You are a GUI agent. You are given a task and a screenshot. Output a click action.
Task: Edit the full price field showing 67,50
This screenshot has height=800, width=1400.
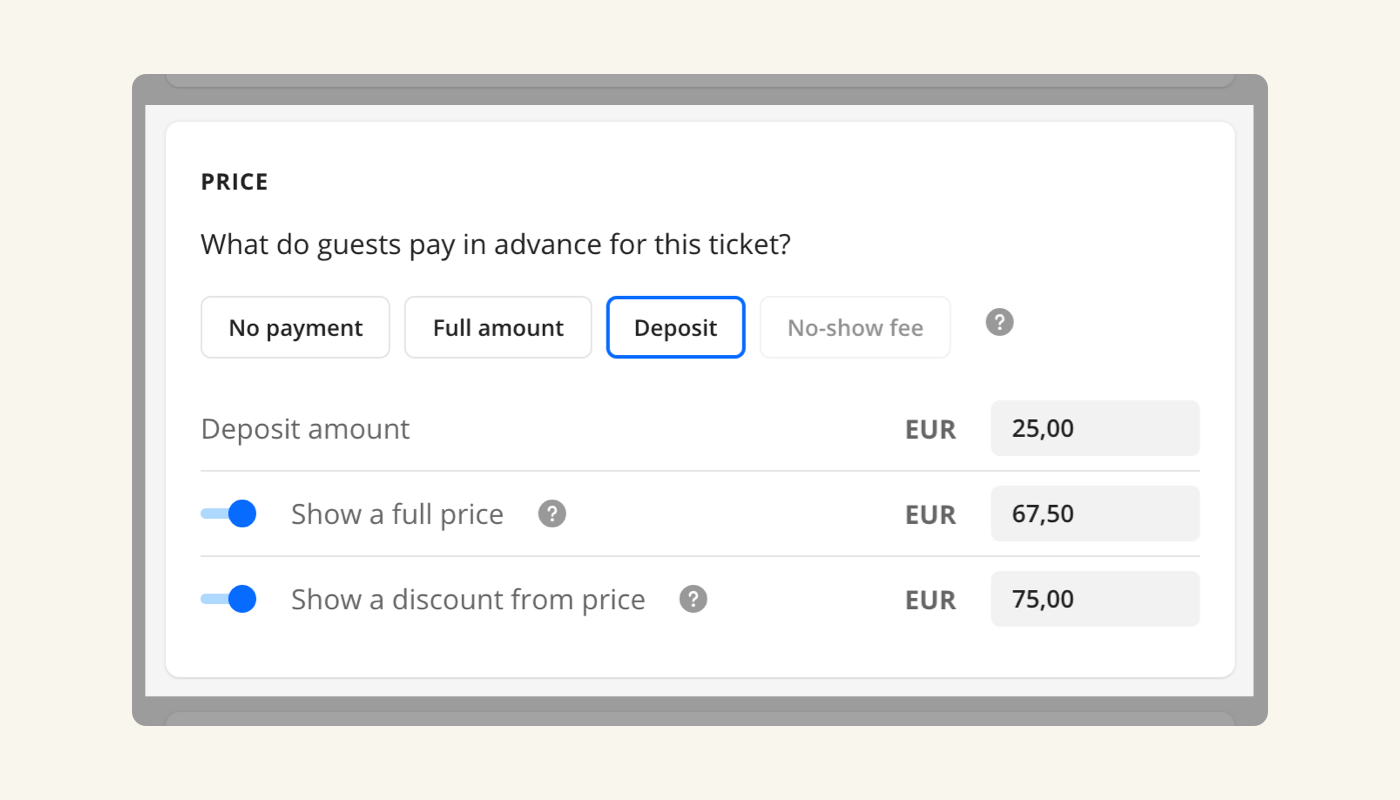click(x=1095, y=514)
